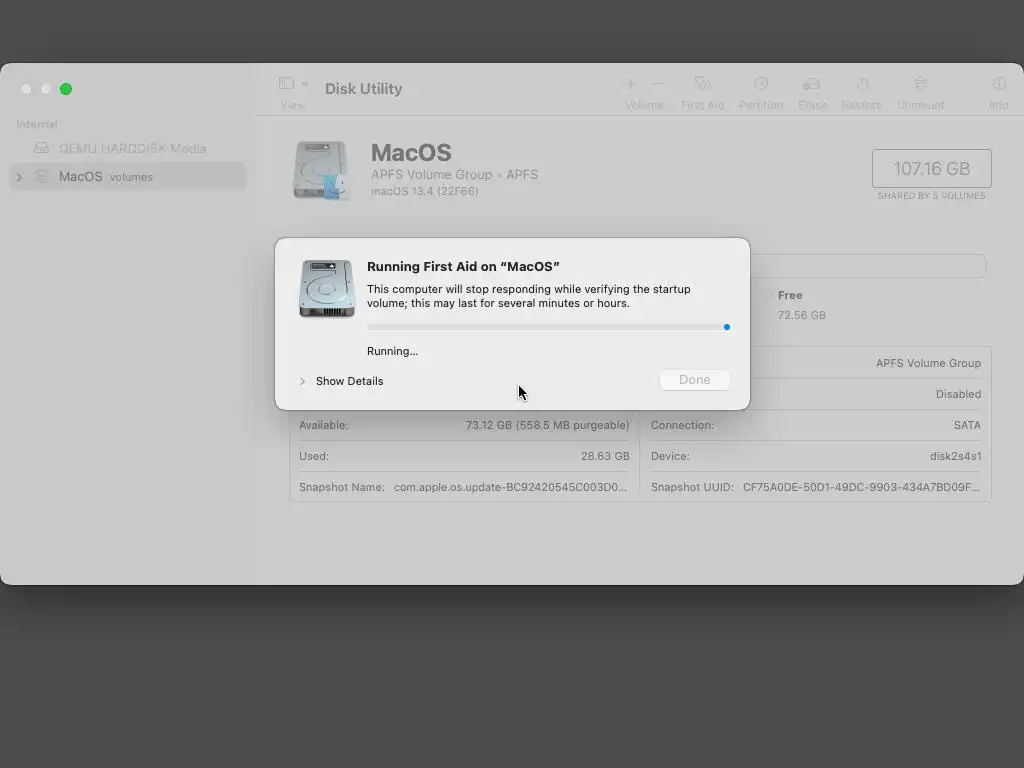The image size is (1024, 768).
Task: Click the SHARED BY 5 VOLUMES label
Action: pos(931,196)
